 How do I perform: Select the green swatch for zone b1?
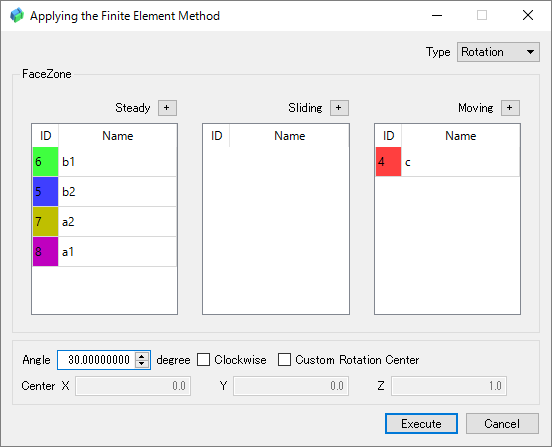point(45,162)
